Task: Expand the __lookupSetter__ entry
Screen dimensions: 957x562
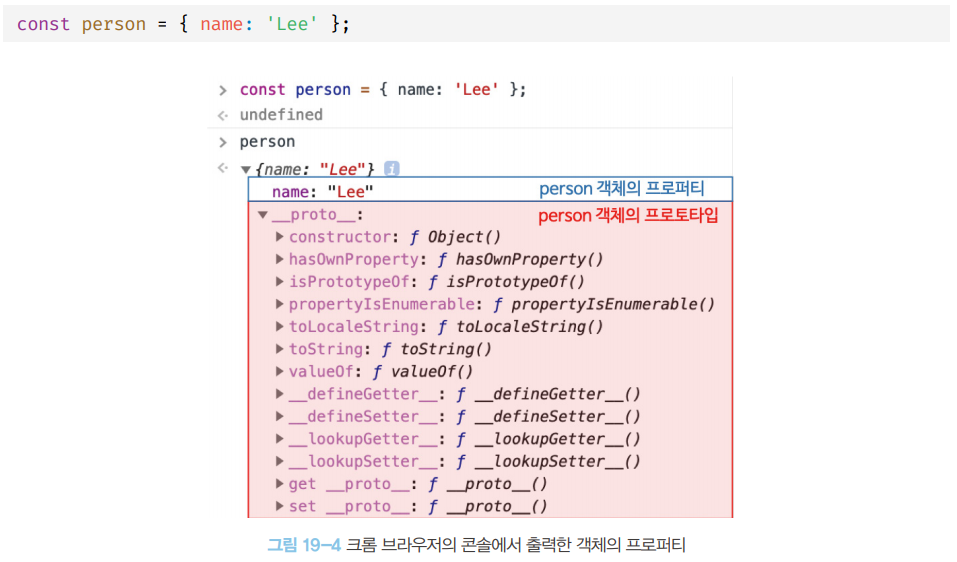Action: [280, 462]
